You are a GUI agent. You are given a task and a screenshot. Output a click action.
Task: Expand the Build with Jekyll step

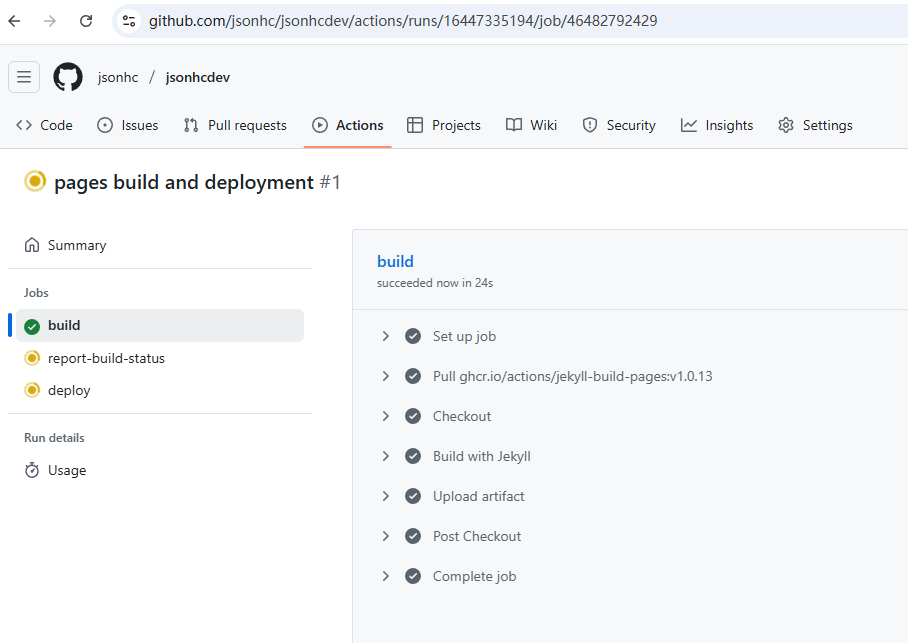click(386, 456)
